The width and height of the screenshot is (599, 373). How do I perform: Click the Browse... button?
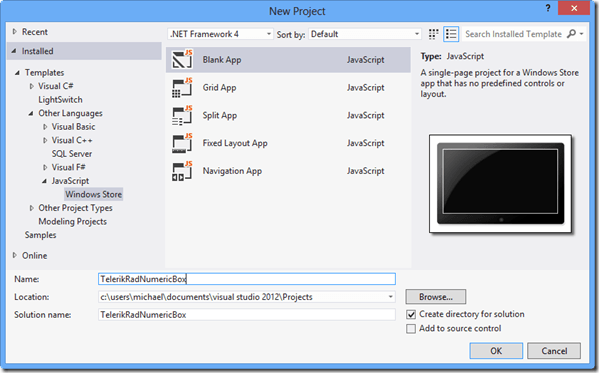(x=436, y=297)
